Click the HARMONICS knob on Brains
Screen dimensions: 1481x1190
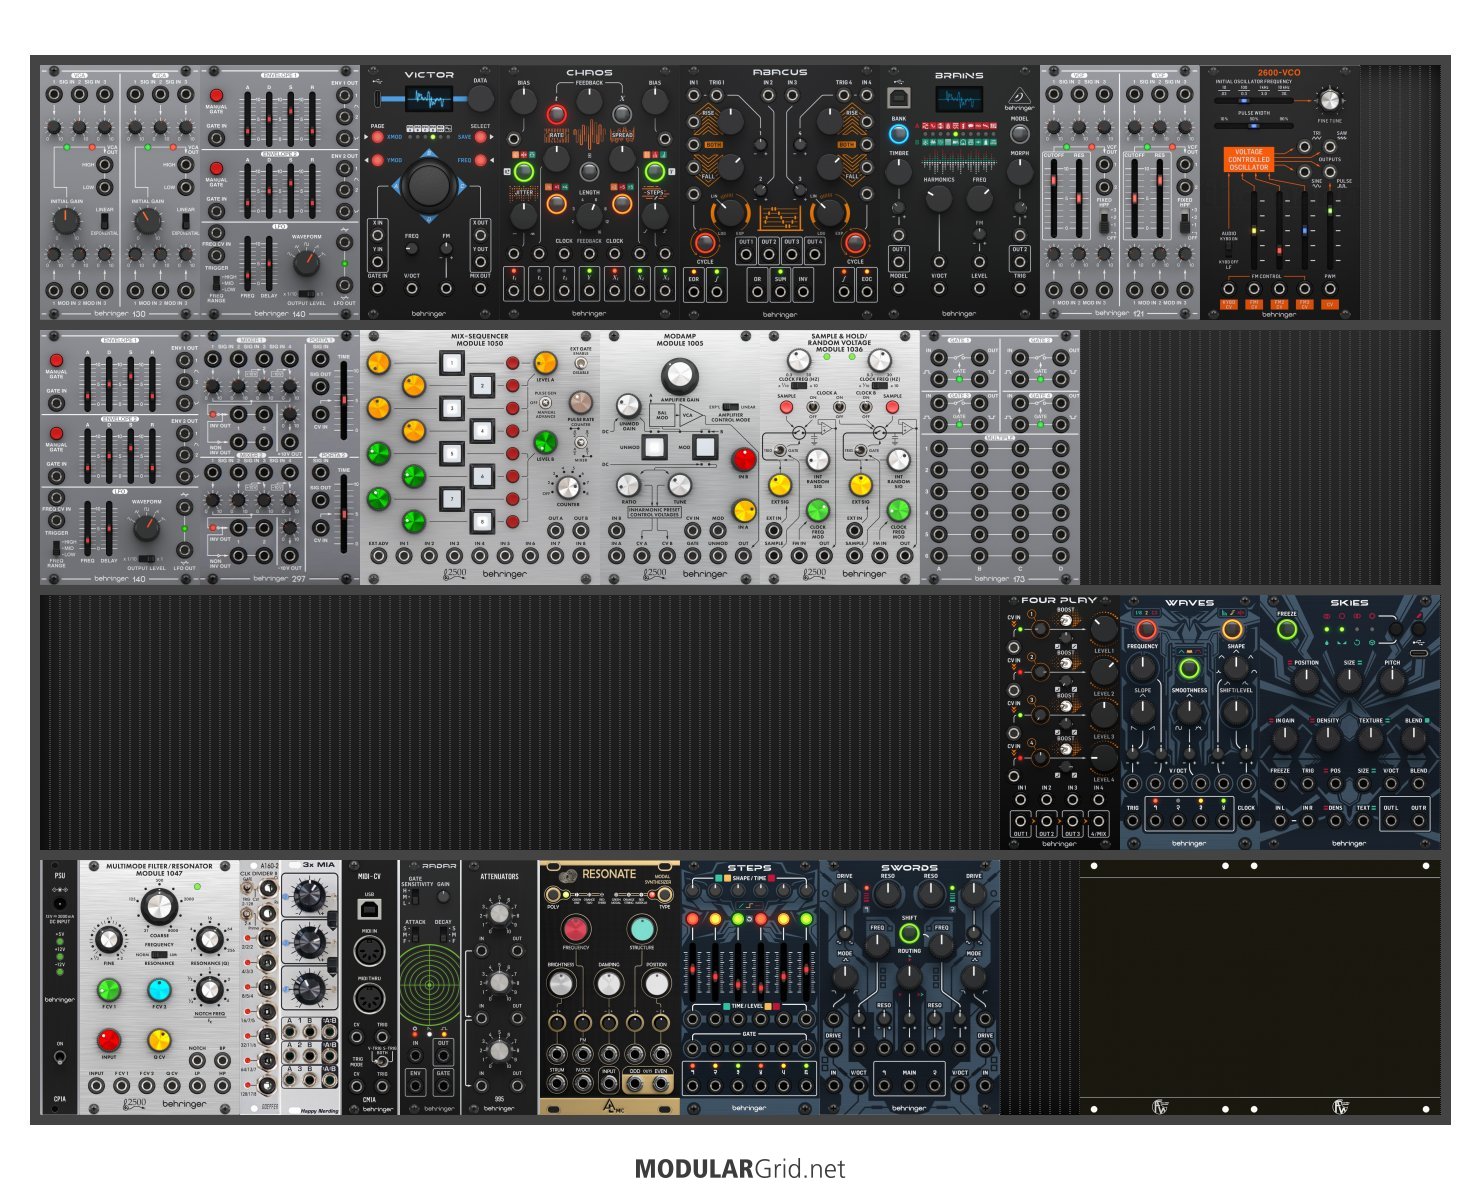click(x=939, y=198)
